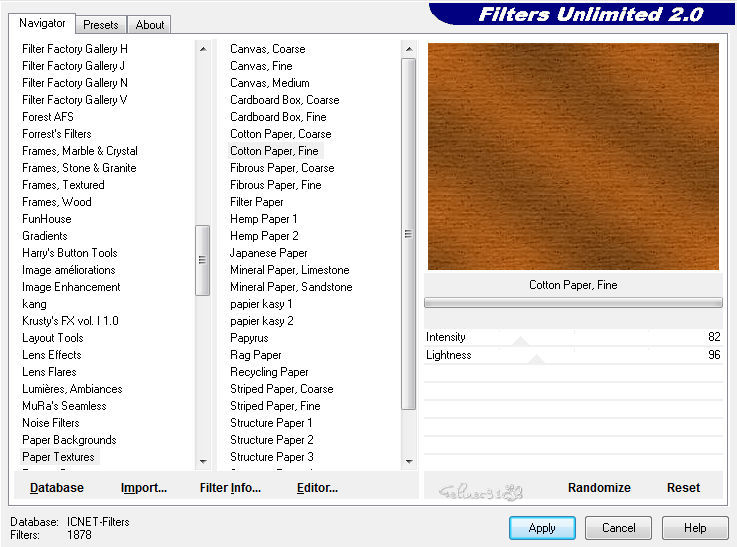Choose Canvas, Coarse filter
The height and width of the screenshot is (547, 737).
coord(268,49)
